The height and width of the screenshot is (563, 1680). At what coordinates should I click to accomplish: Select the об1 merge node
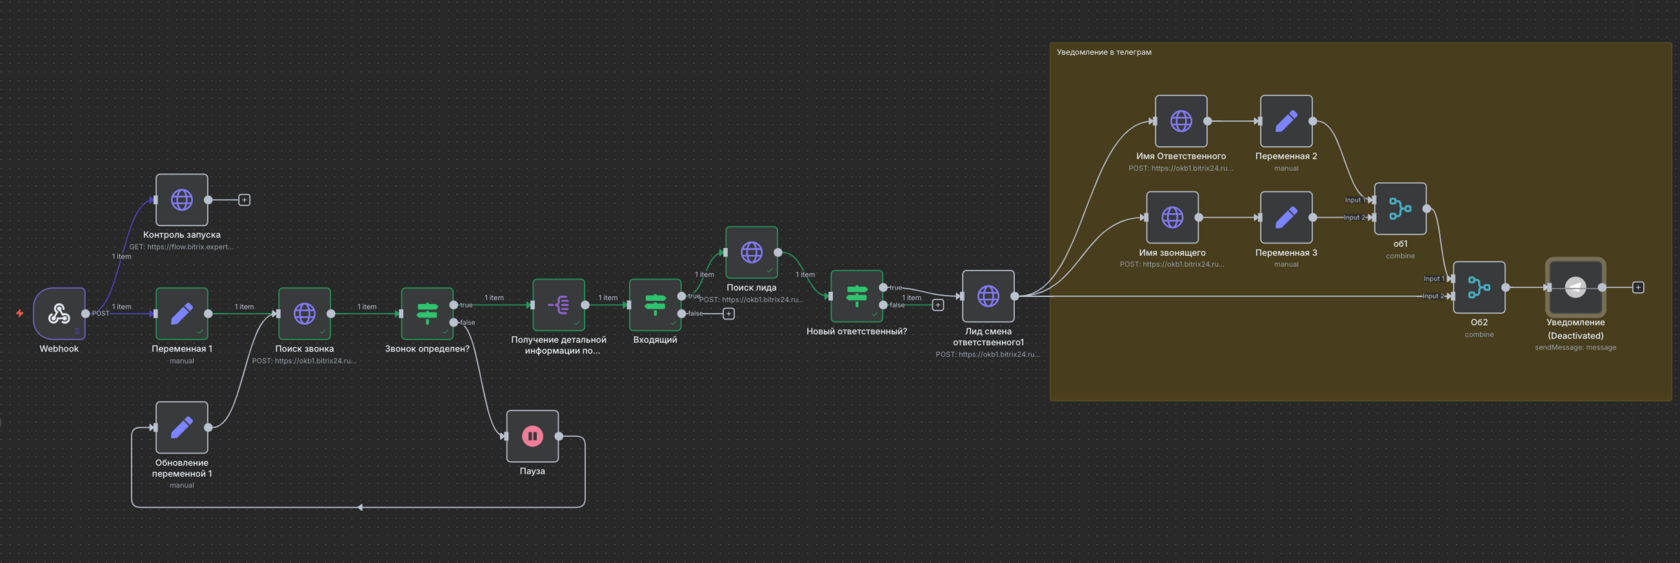[1400, 209]
